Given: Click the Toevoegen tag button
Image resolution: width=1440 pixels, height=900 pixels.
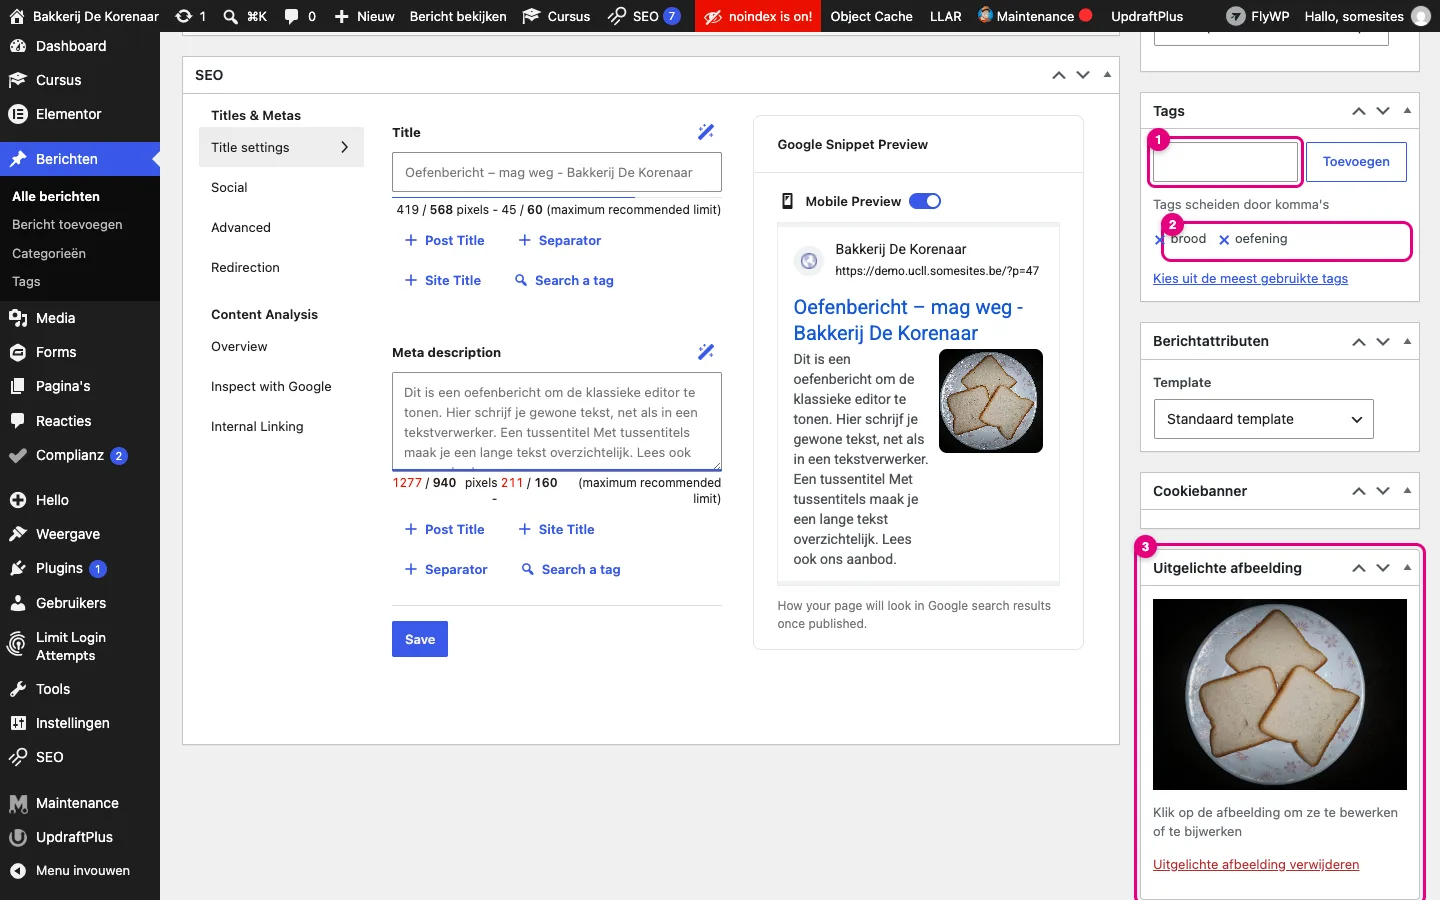Looking at the screenshot, I should click(x=1356, y=162).
